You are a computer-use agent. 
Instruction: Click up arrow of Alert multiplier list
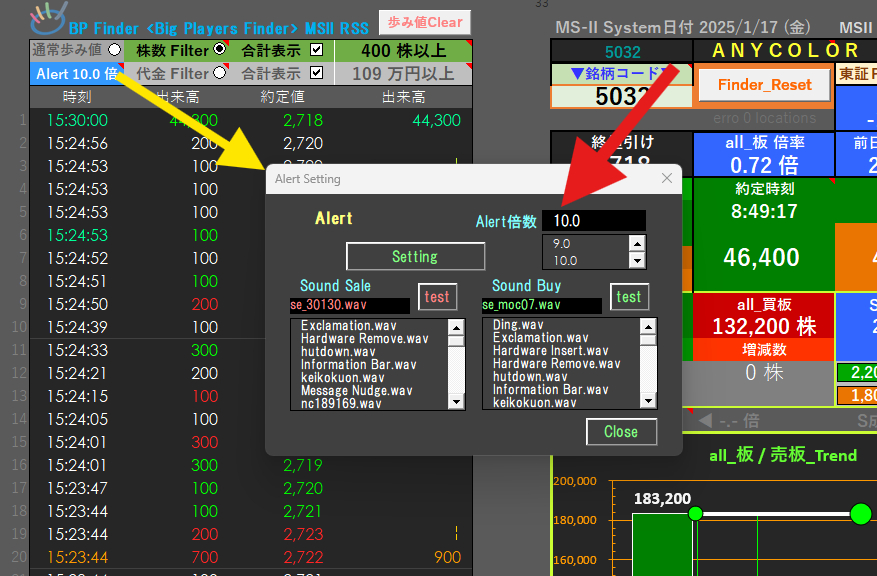tap(637, 243)
